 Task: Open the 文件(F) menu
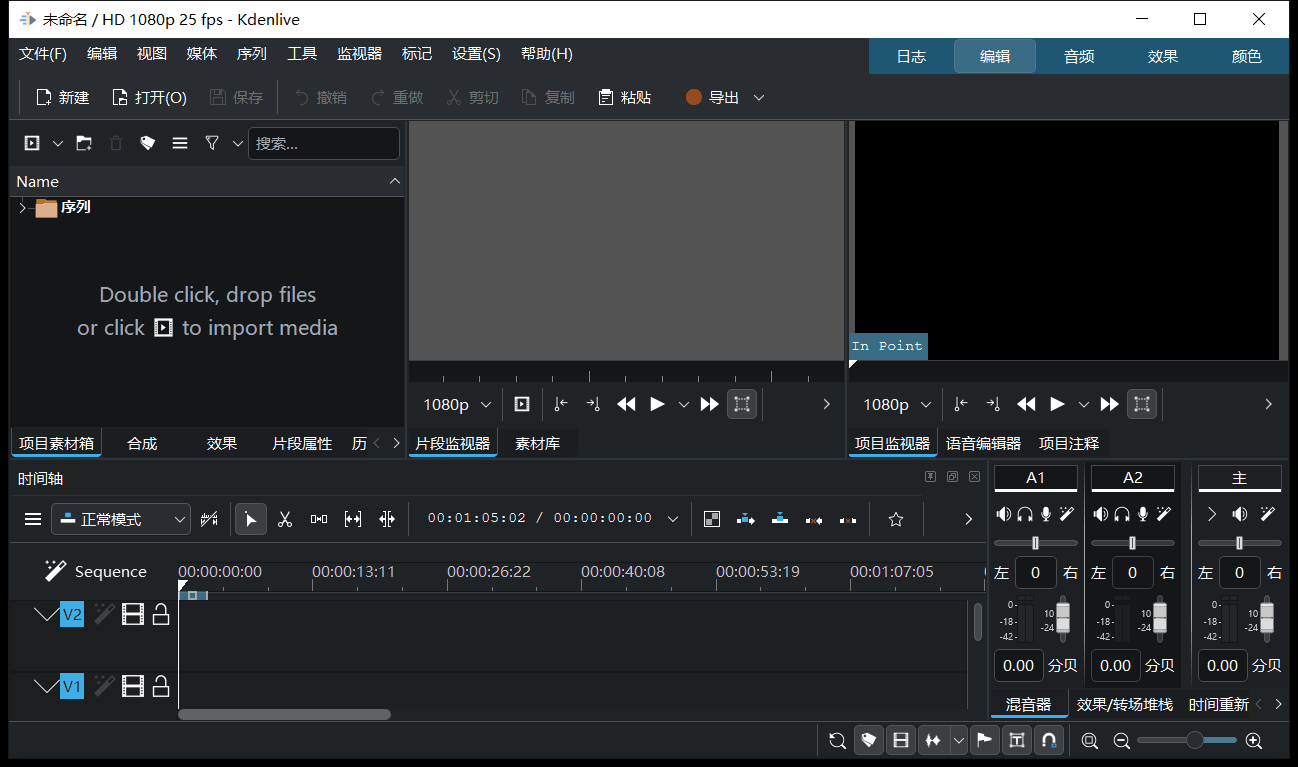tap(43, 54)
